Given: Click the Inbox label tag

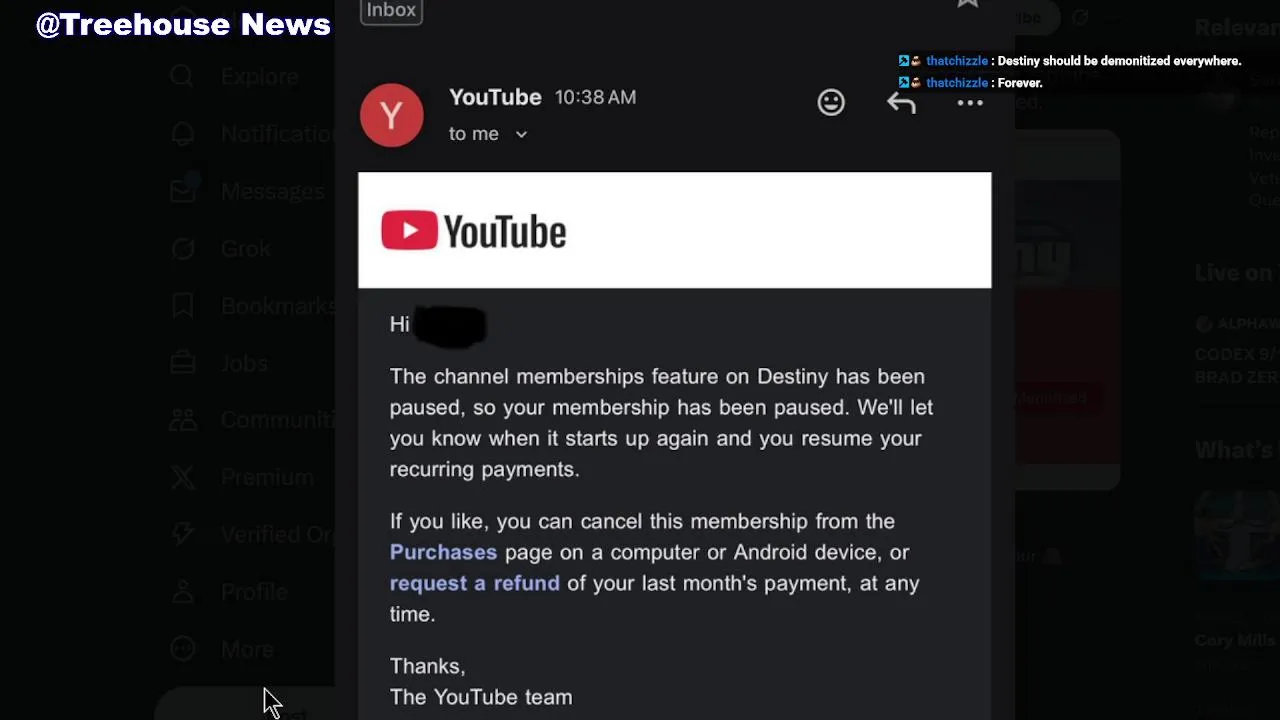Looking at the screenshot, I should click(x=391, y=10).
